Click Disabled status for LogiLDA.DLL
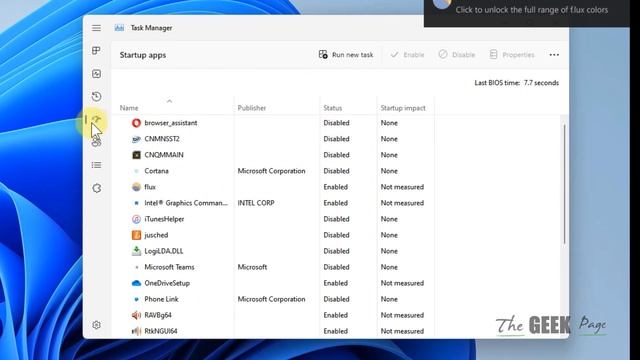This screenshot has width=640, height=360. click(x=336, y=251)
